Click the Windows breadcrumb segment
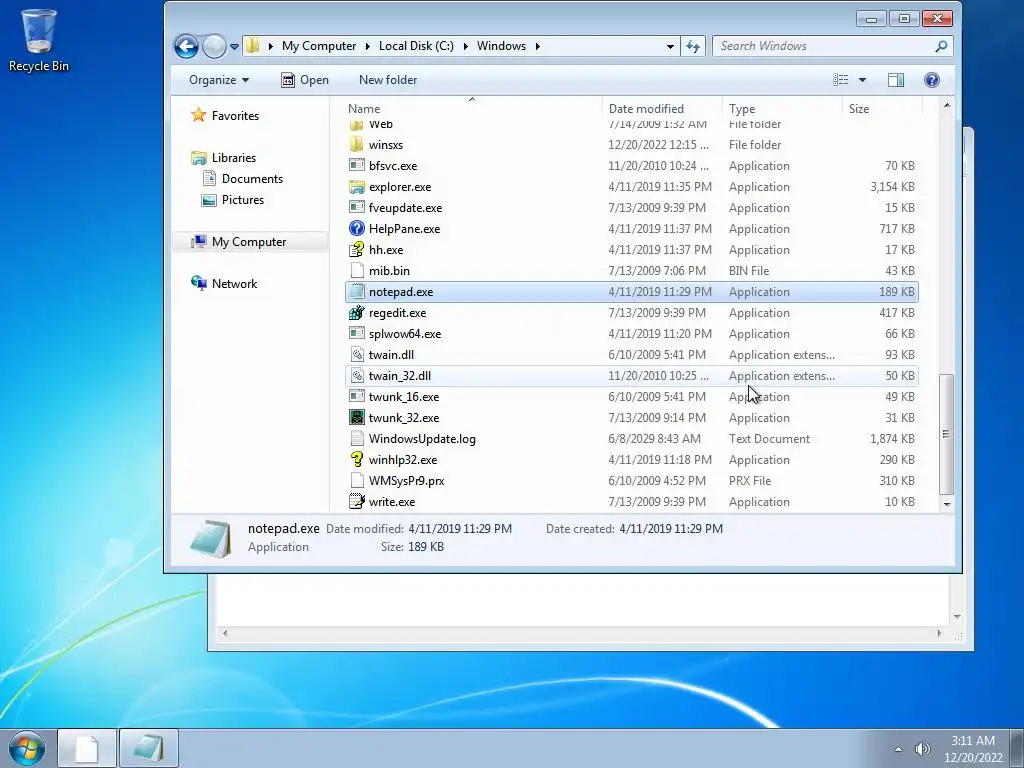Viewport: 1024px width, 768px height. tap(501, 46)
